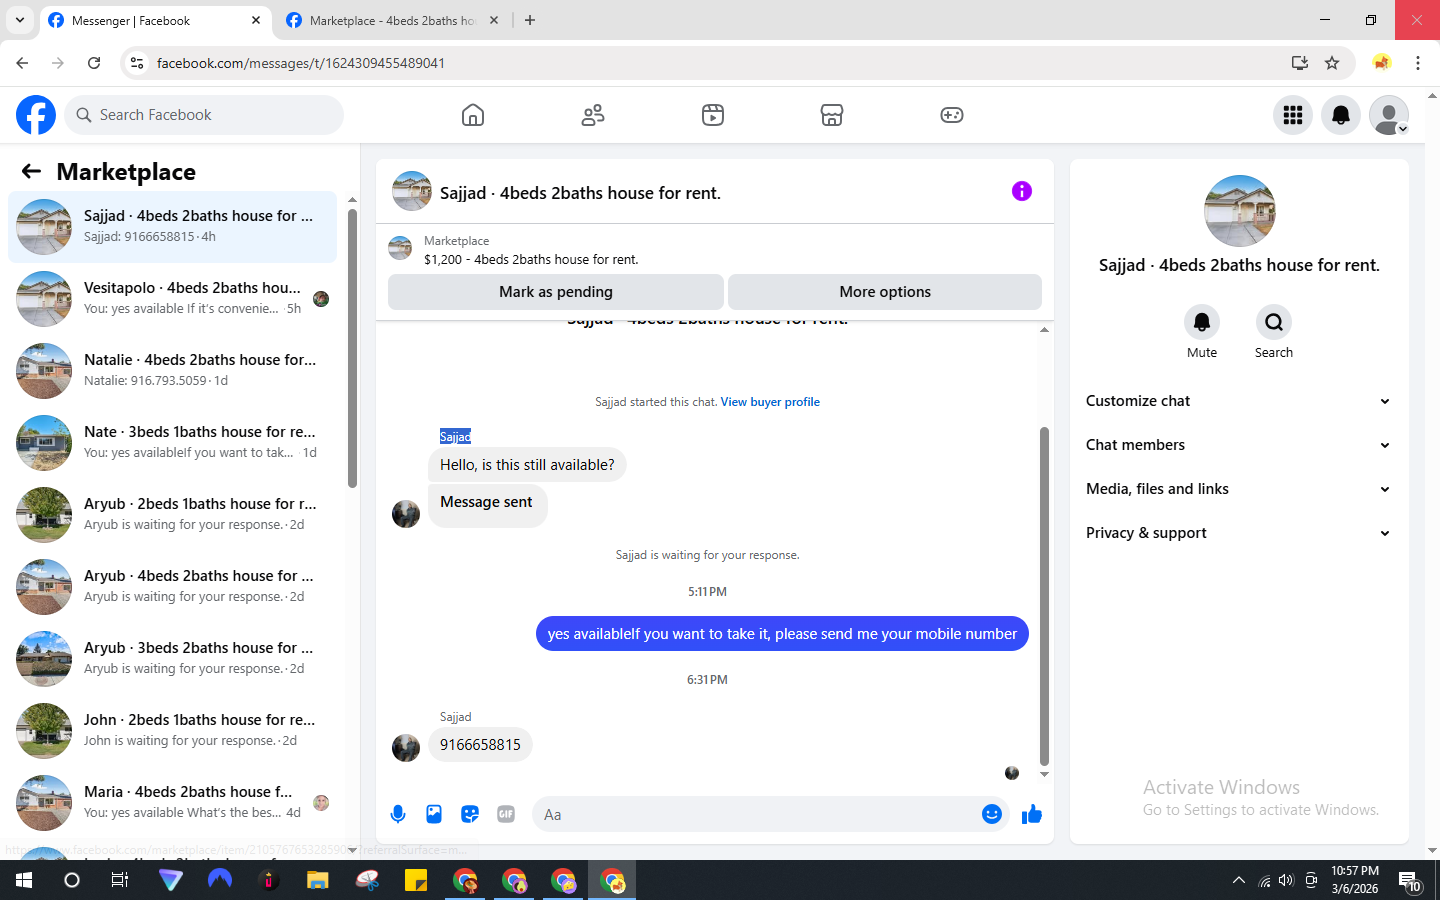Viewport: 1440px width, 900px height.
Task: Bookmark this tab star icon
Action: [1332, 63]
